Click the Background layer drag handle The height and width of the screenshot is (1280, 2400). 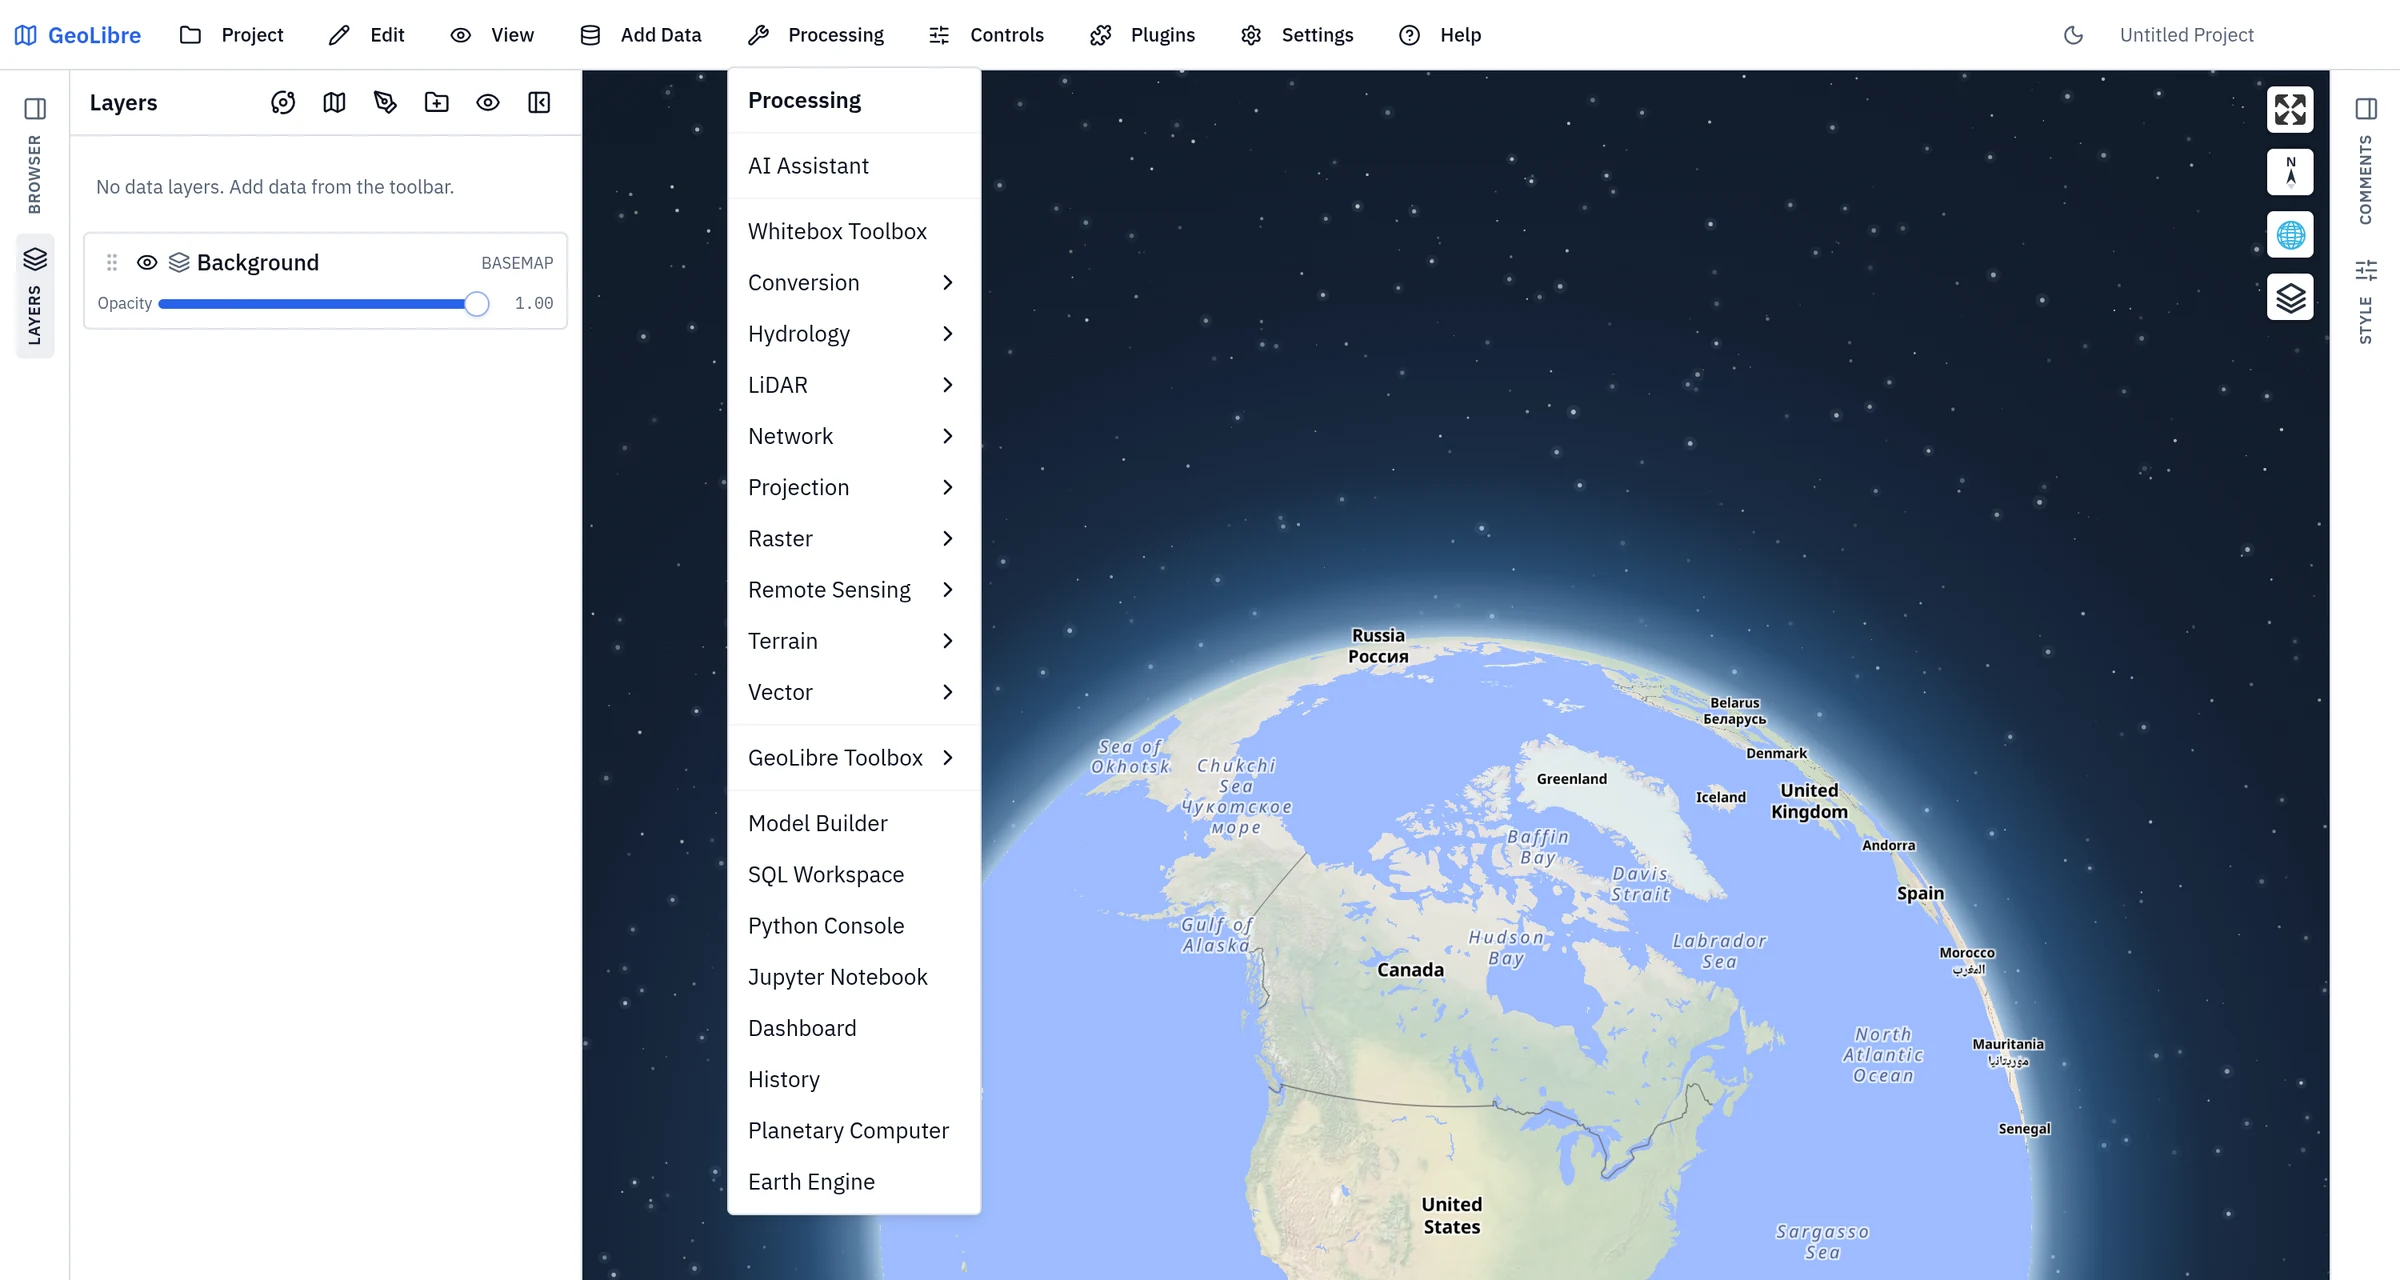[112, 262]
